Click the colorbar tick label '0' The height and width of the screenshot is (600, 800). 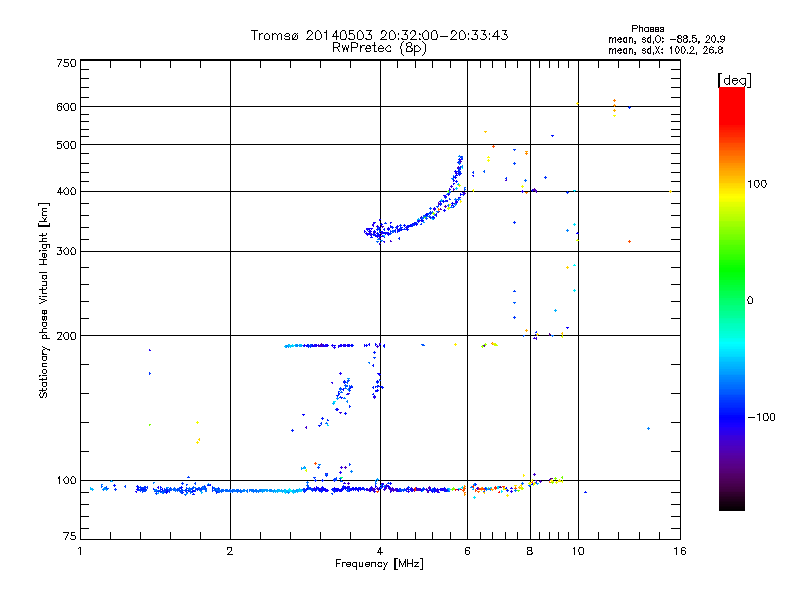pos(750,301)
